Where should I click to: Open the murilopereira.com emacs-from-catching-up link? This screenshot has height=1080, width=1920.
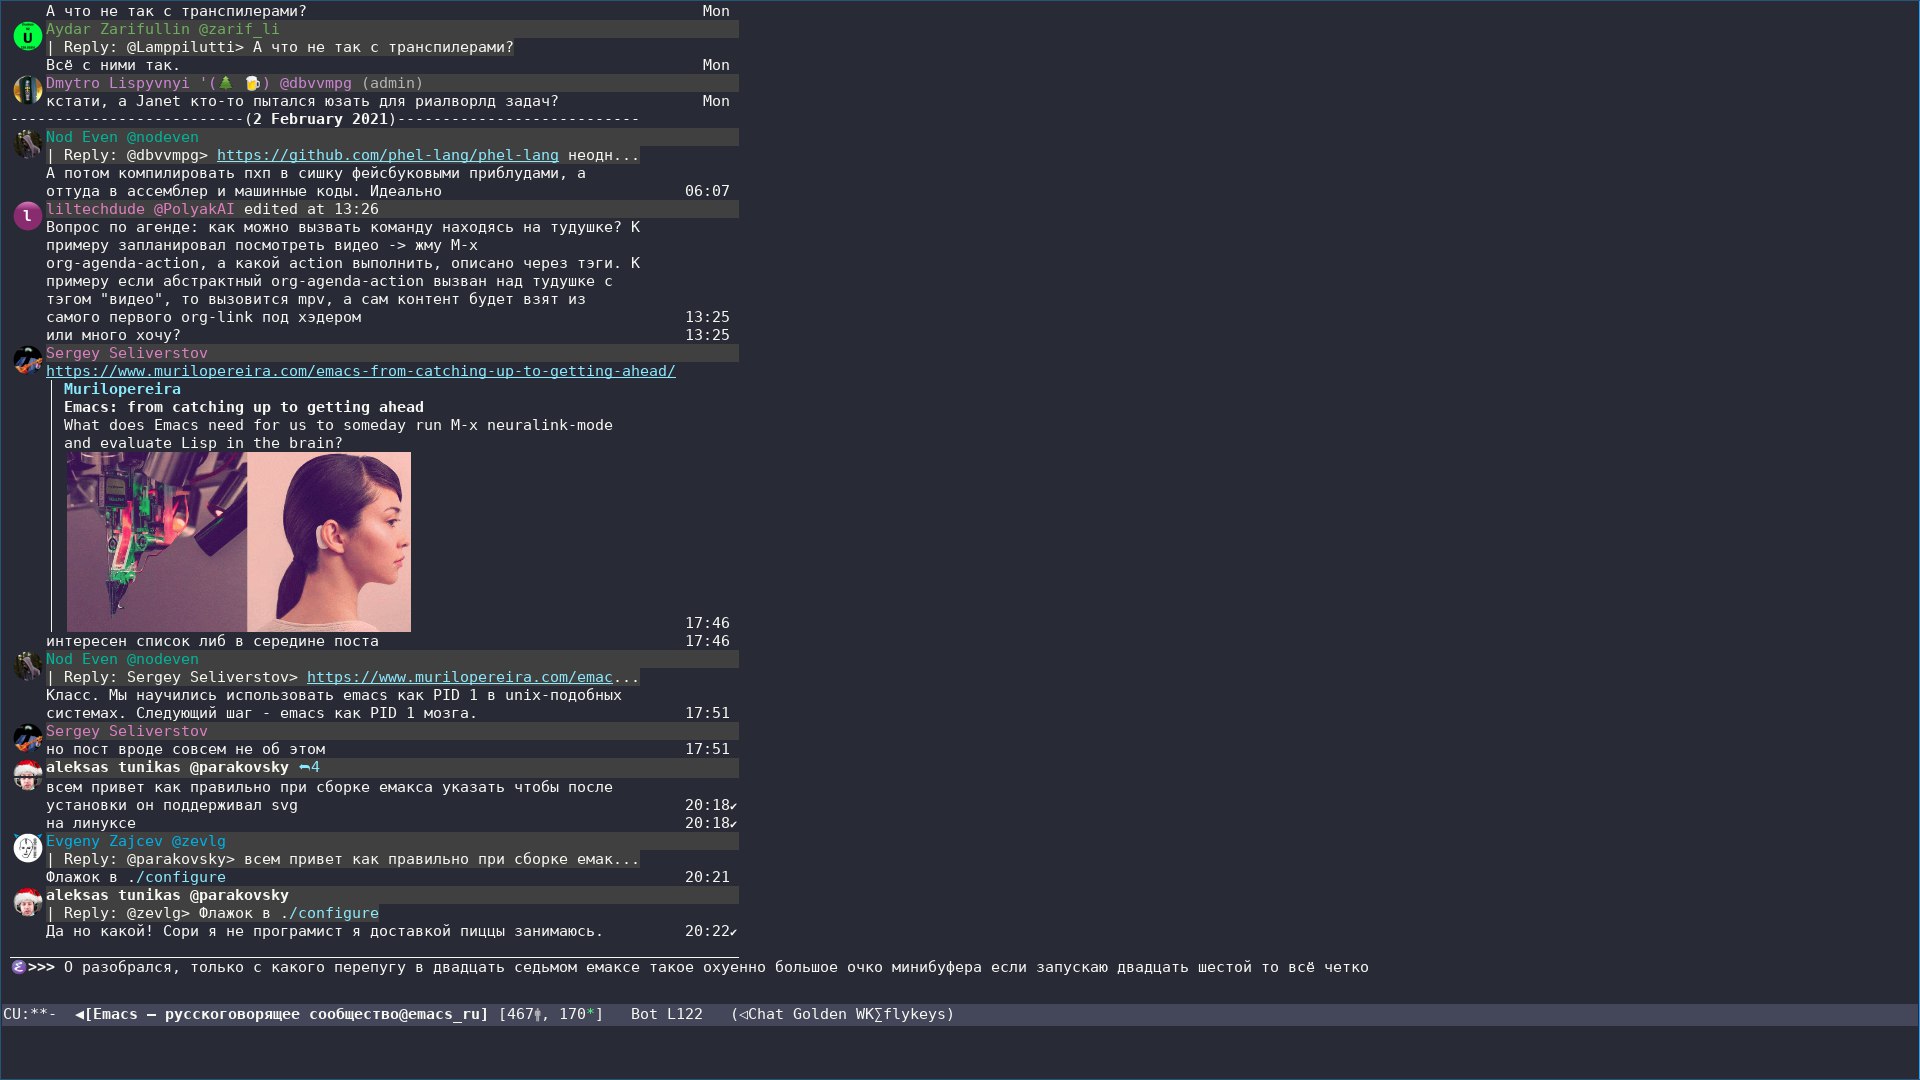(361, 371)
